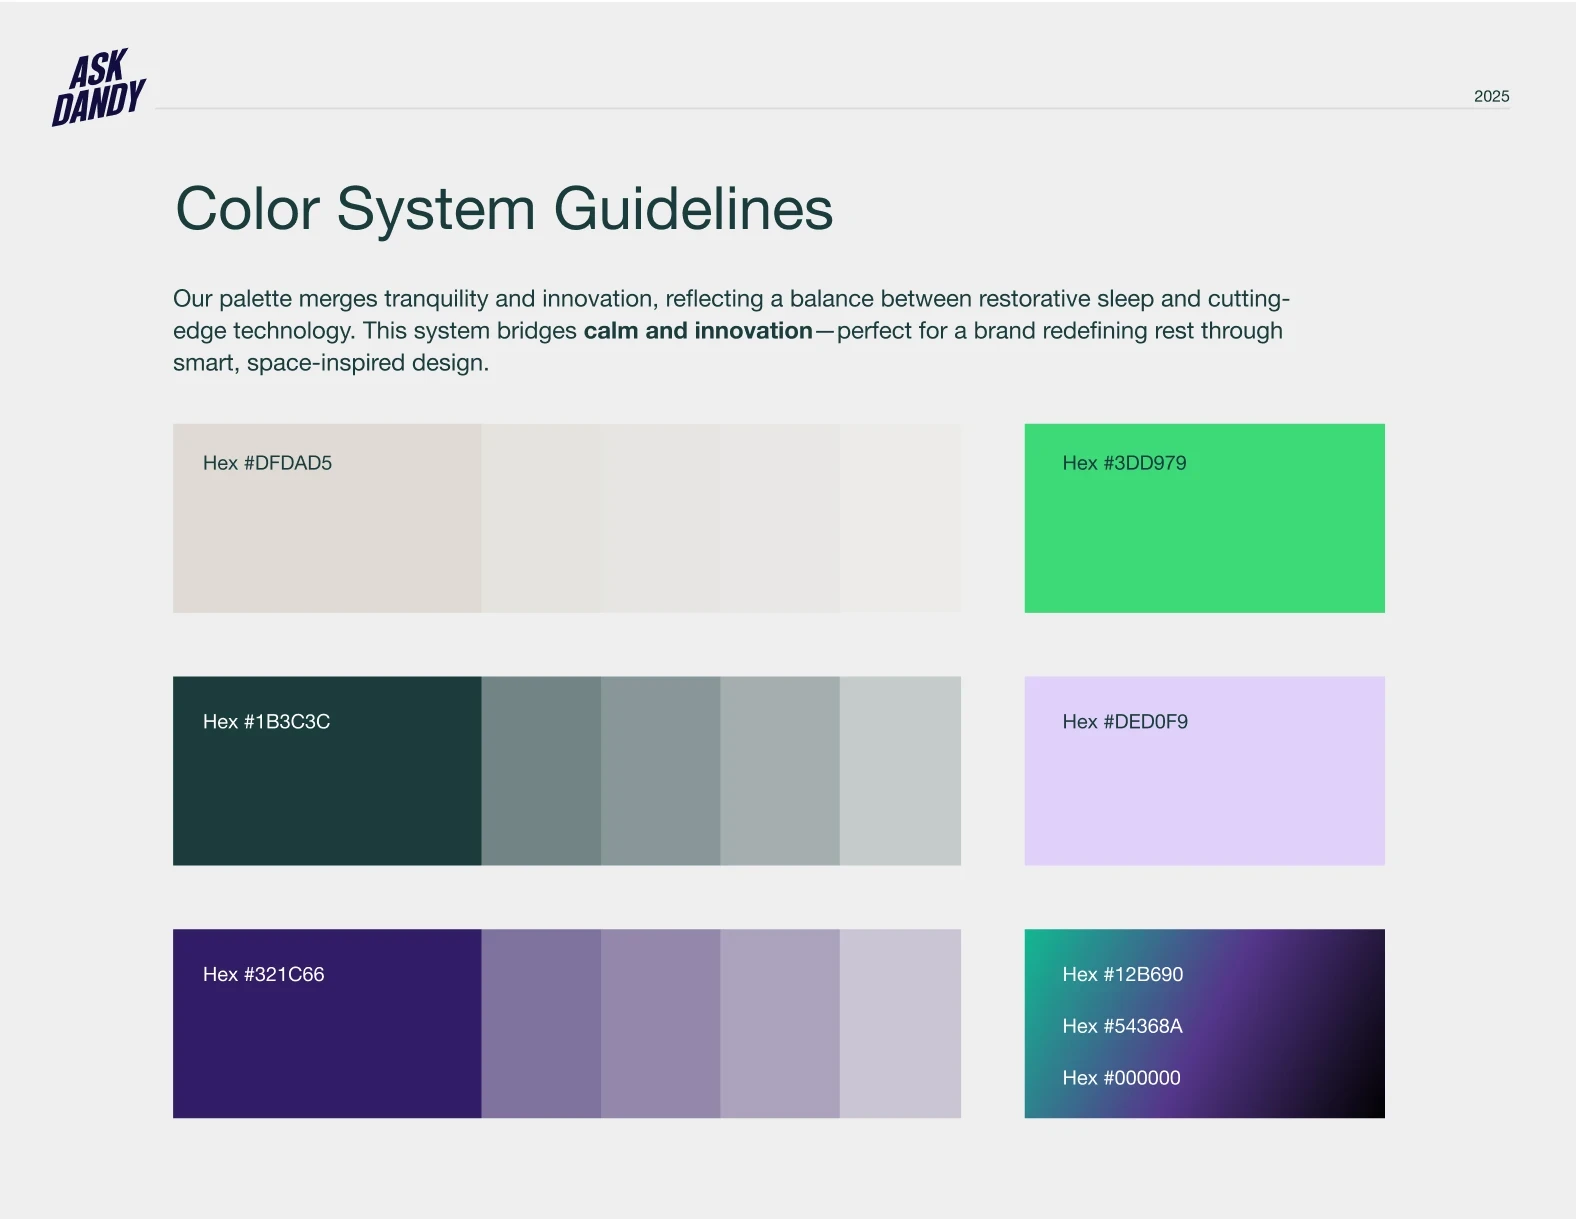Click the first tint after #321C66 swatch

(541, 1023)
